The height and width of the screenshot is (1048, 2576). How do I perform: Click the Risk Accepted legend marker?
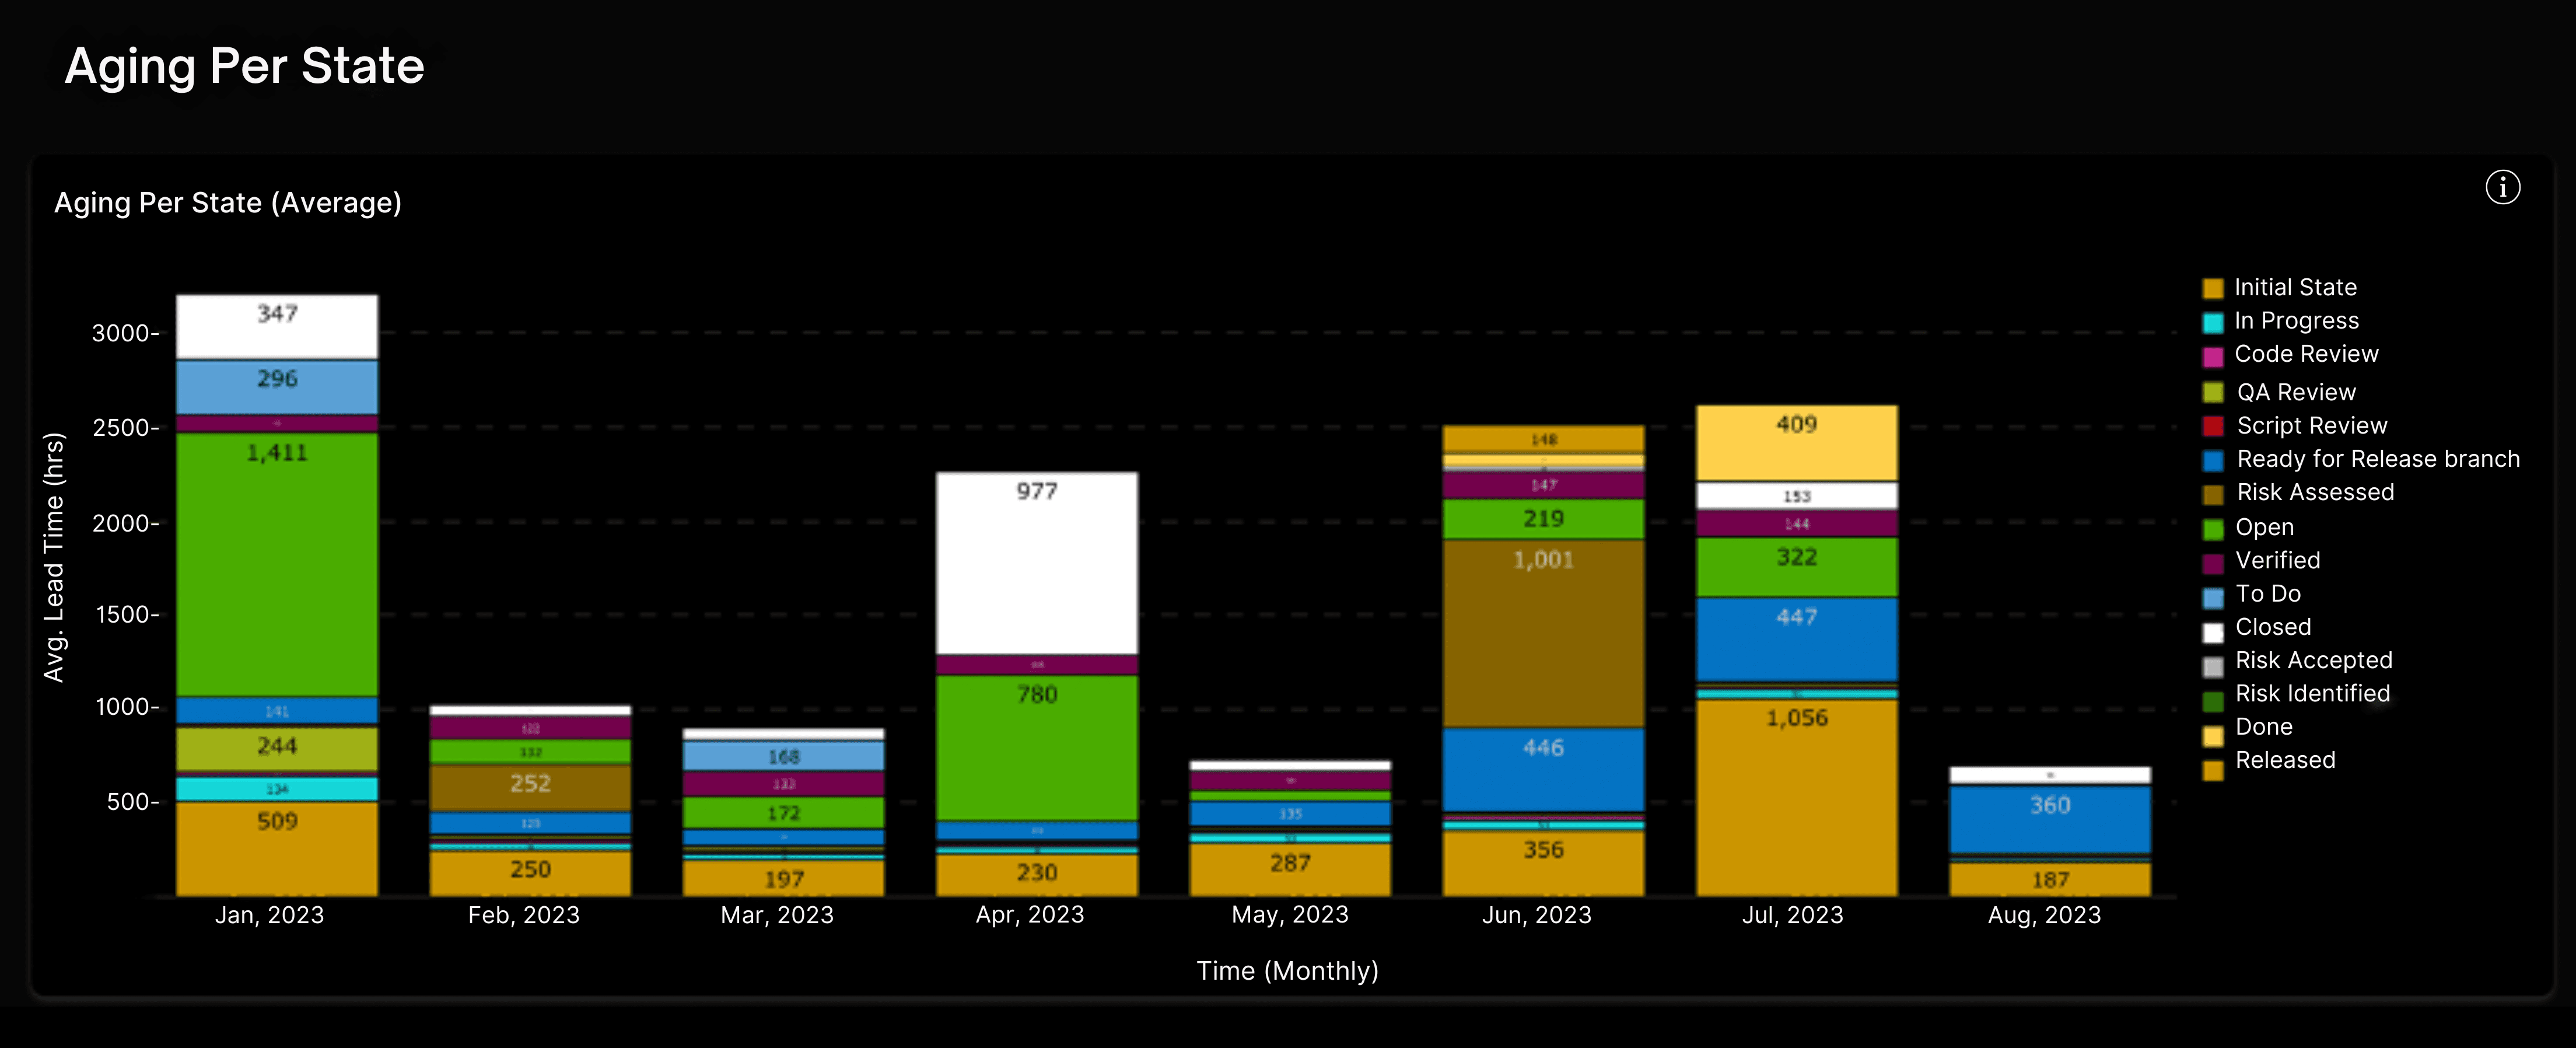2213,660
